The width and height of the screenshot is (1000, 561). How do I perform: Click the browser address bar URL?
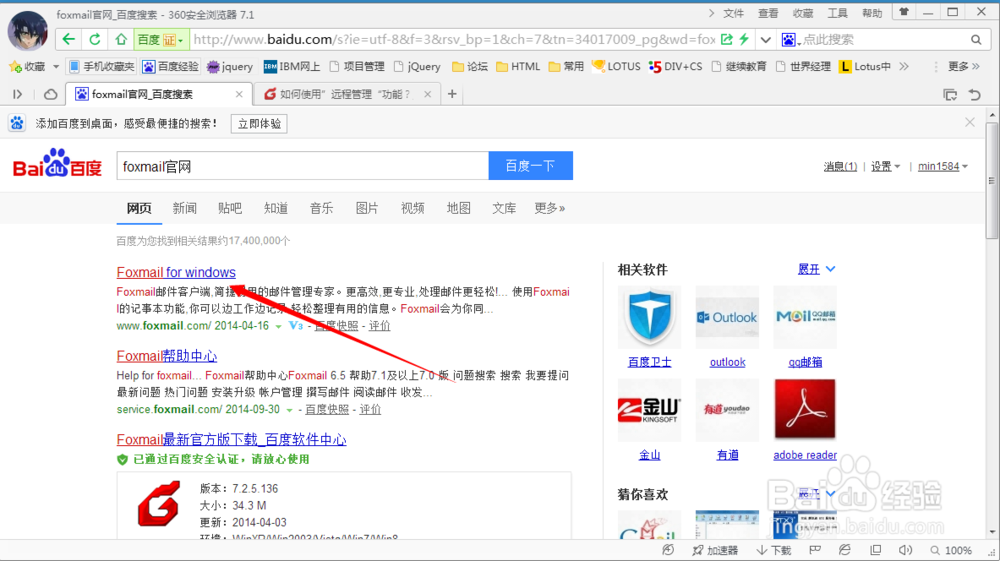point(453,40)
